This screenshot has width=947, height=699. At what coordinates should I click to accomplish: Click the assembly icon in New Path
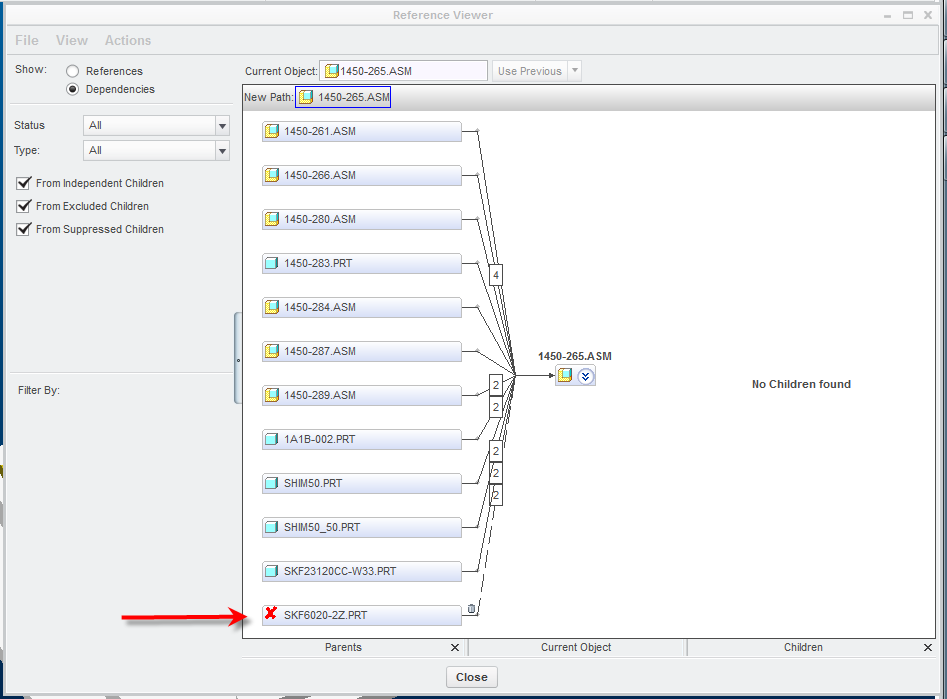click(x=306, y=97)
